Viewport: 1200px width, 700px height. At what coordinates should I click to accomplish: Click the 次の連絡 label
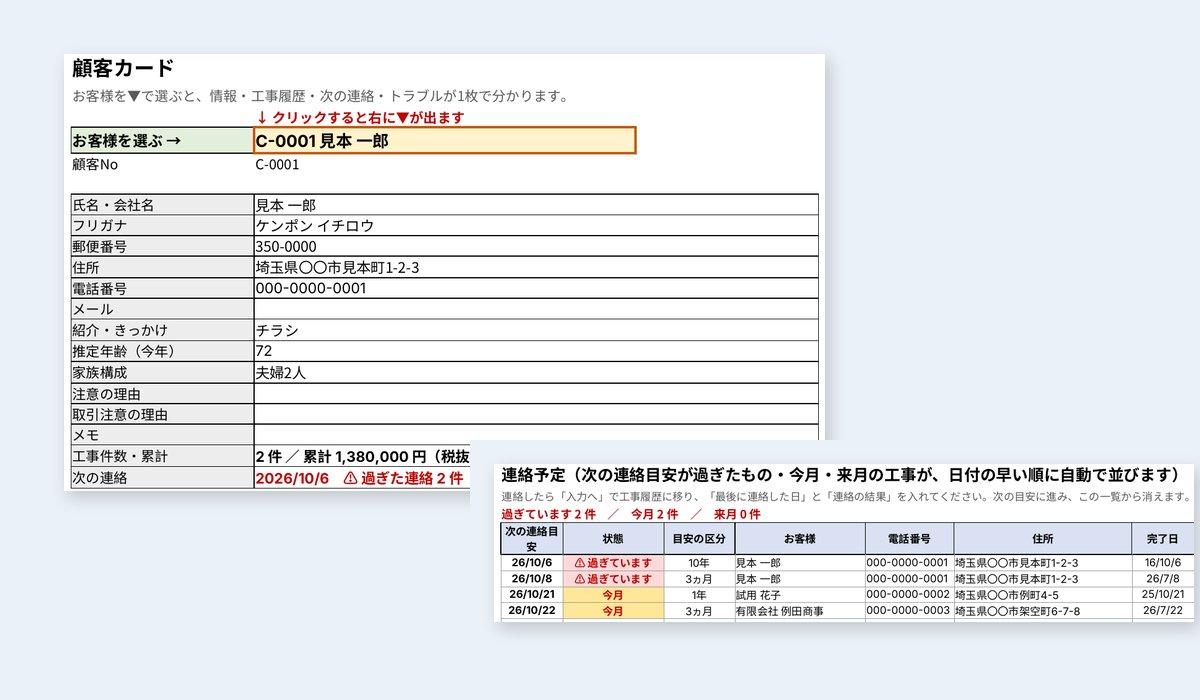tap(162, 478)
